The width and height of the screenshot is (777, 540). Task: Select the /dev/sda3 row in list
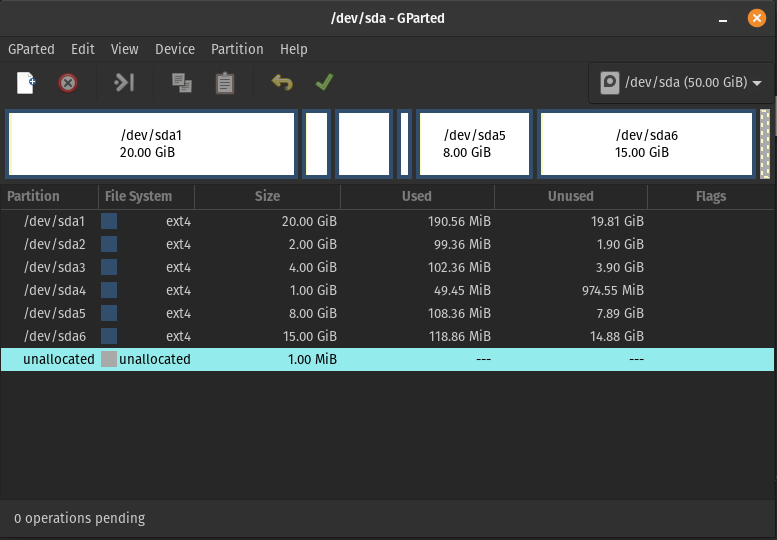click(387, 267)
